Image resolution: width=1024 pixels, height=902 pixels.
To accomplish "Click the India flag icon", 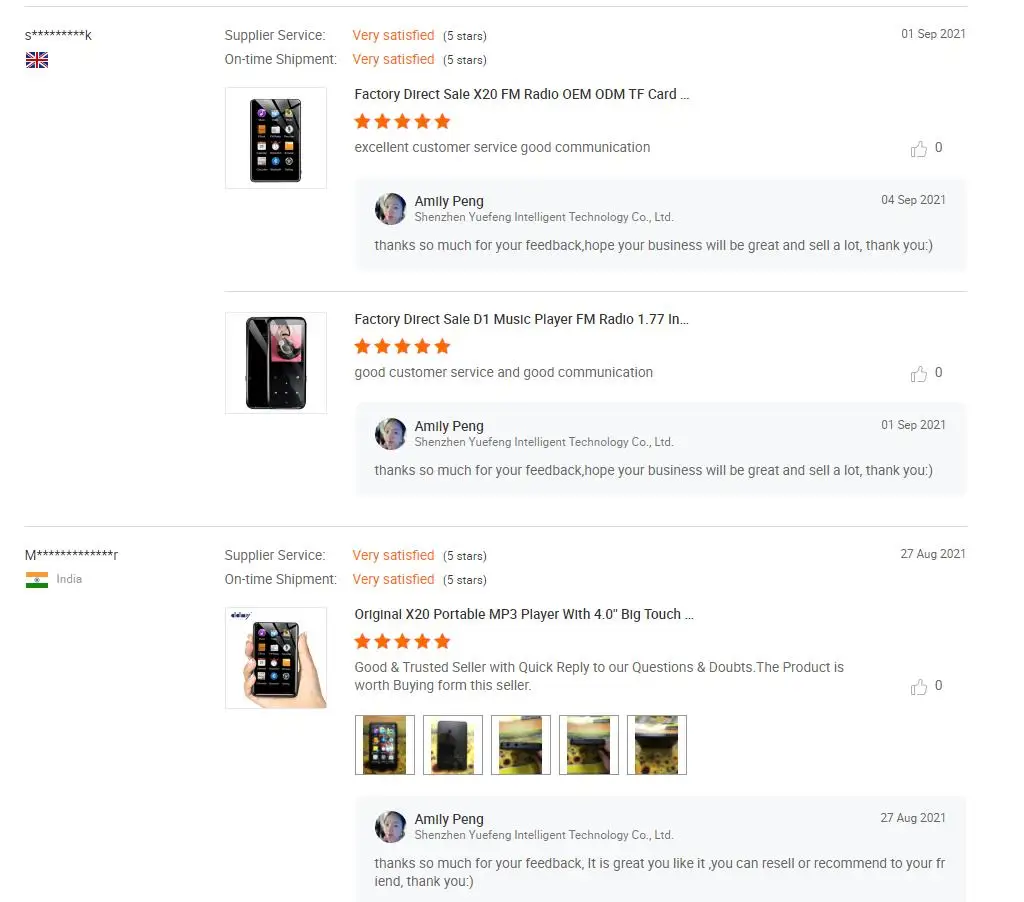I will pyautogui.click(x=37, y=579).
